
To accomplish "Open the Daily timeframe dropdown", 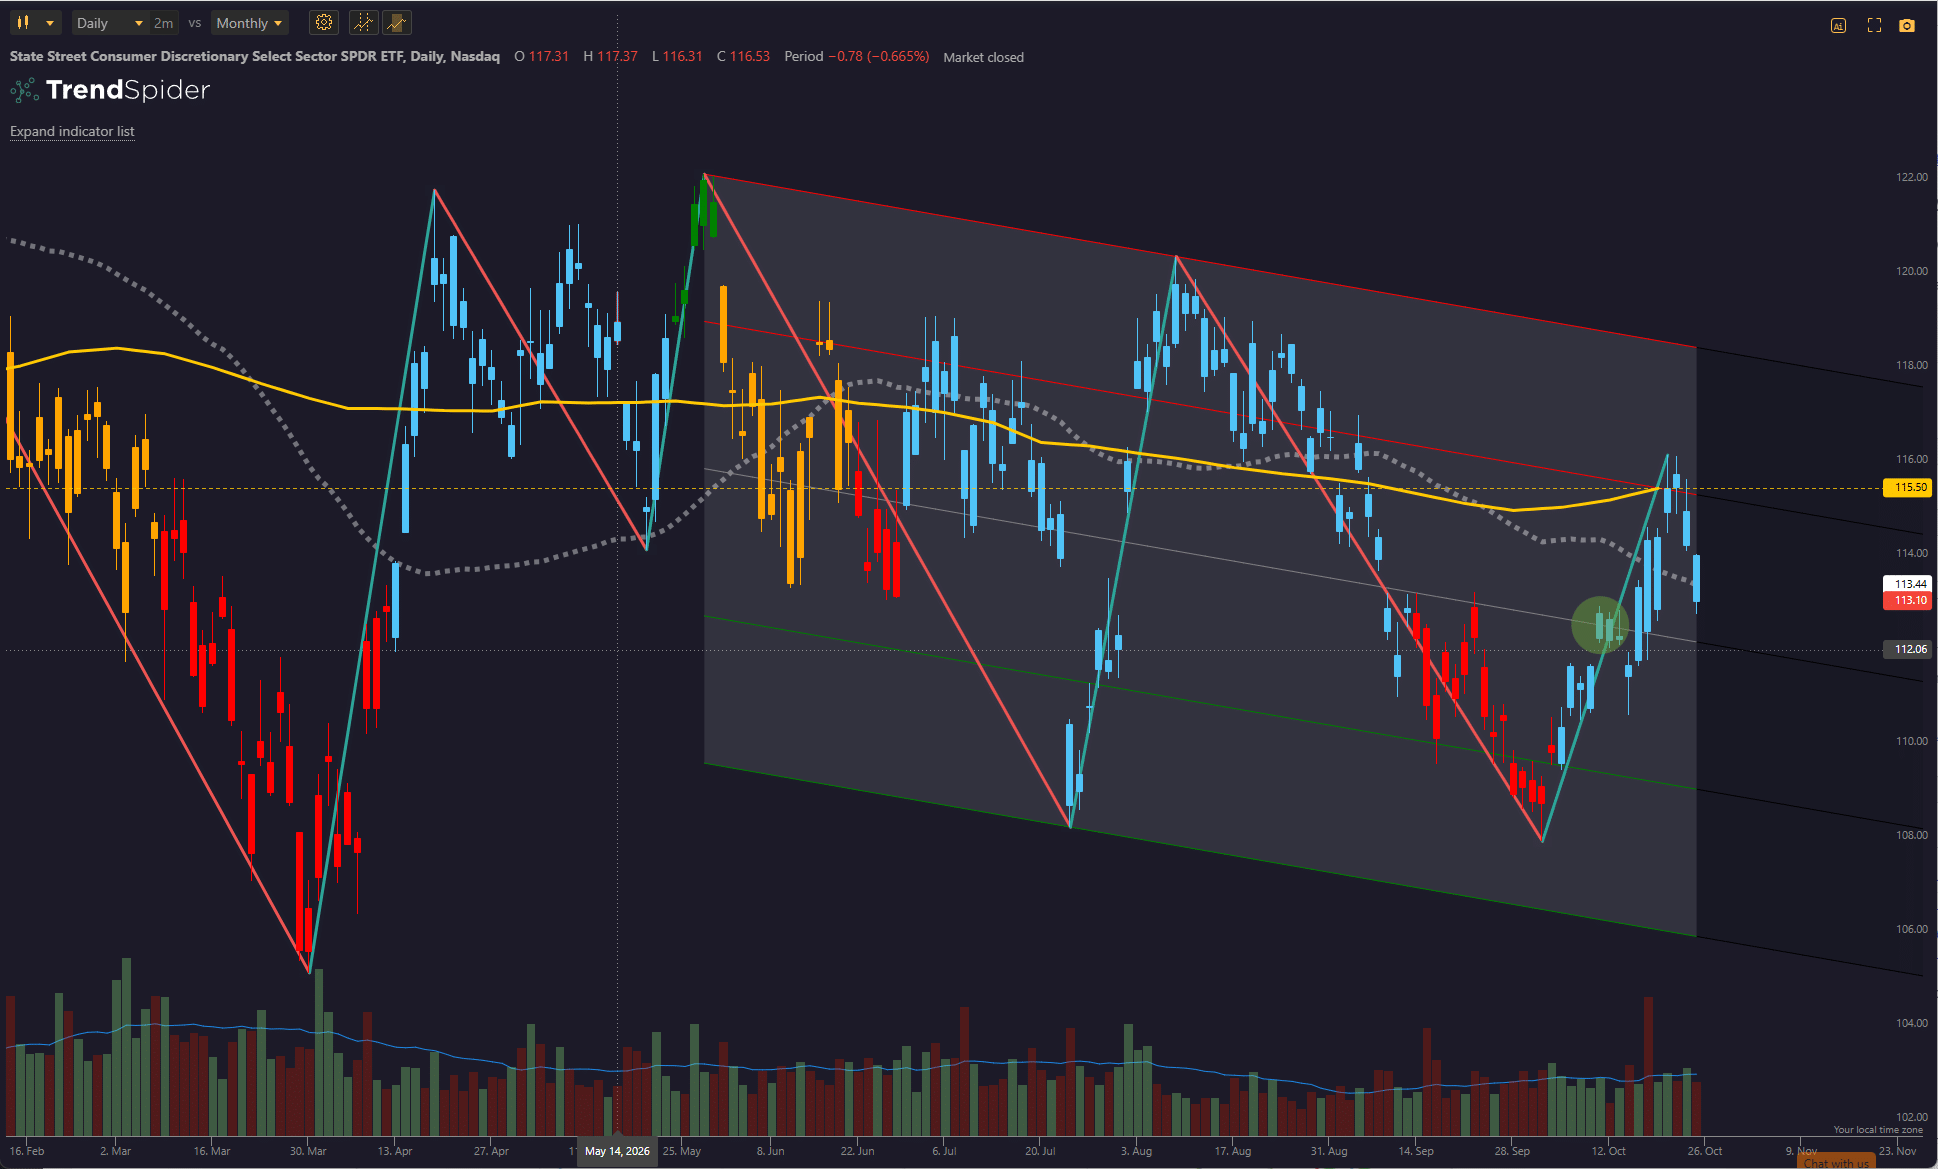I will 110,23.
